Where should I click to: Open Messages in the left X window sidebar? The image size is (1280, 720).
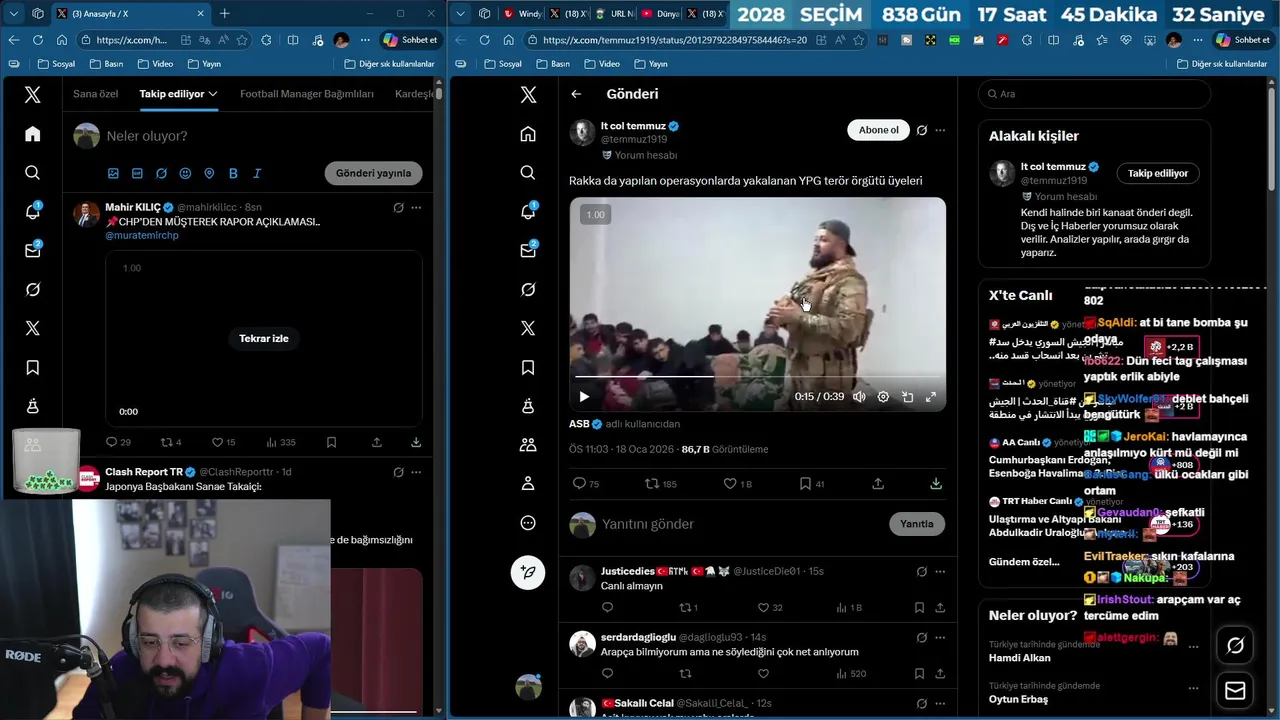[32, 250]
